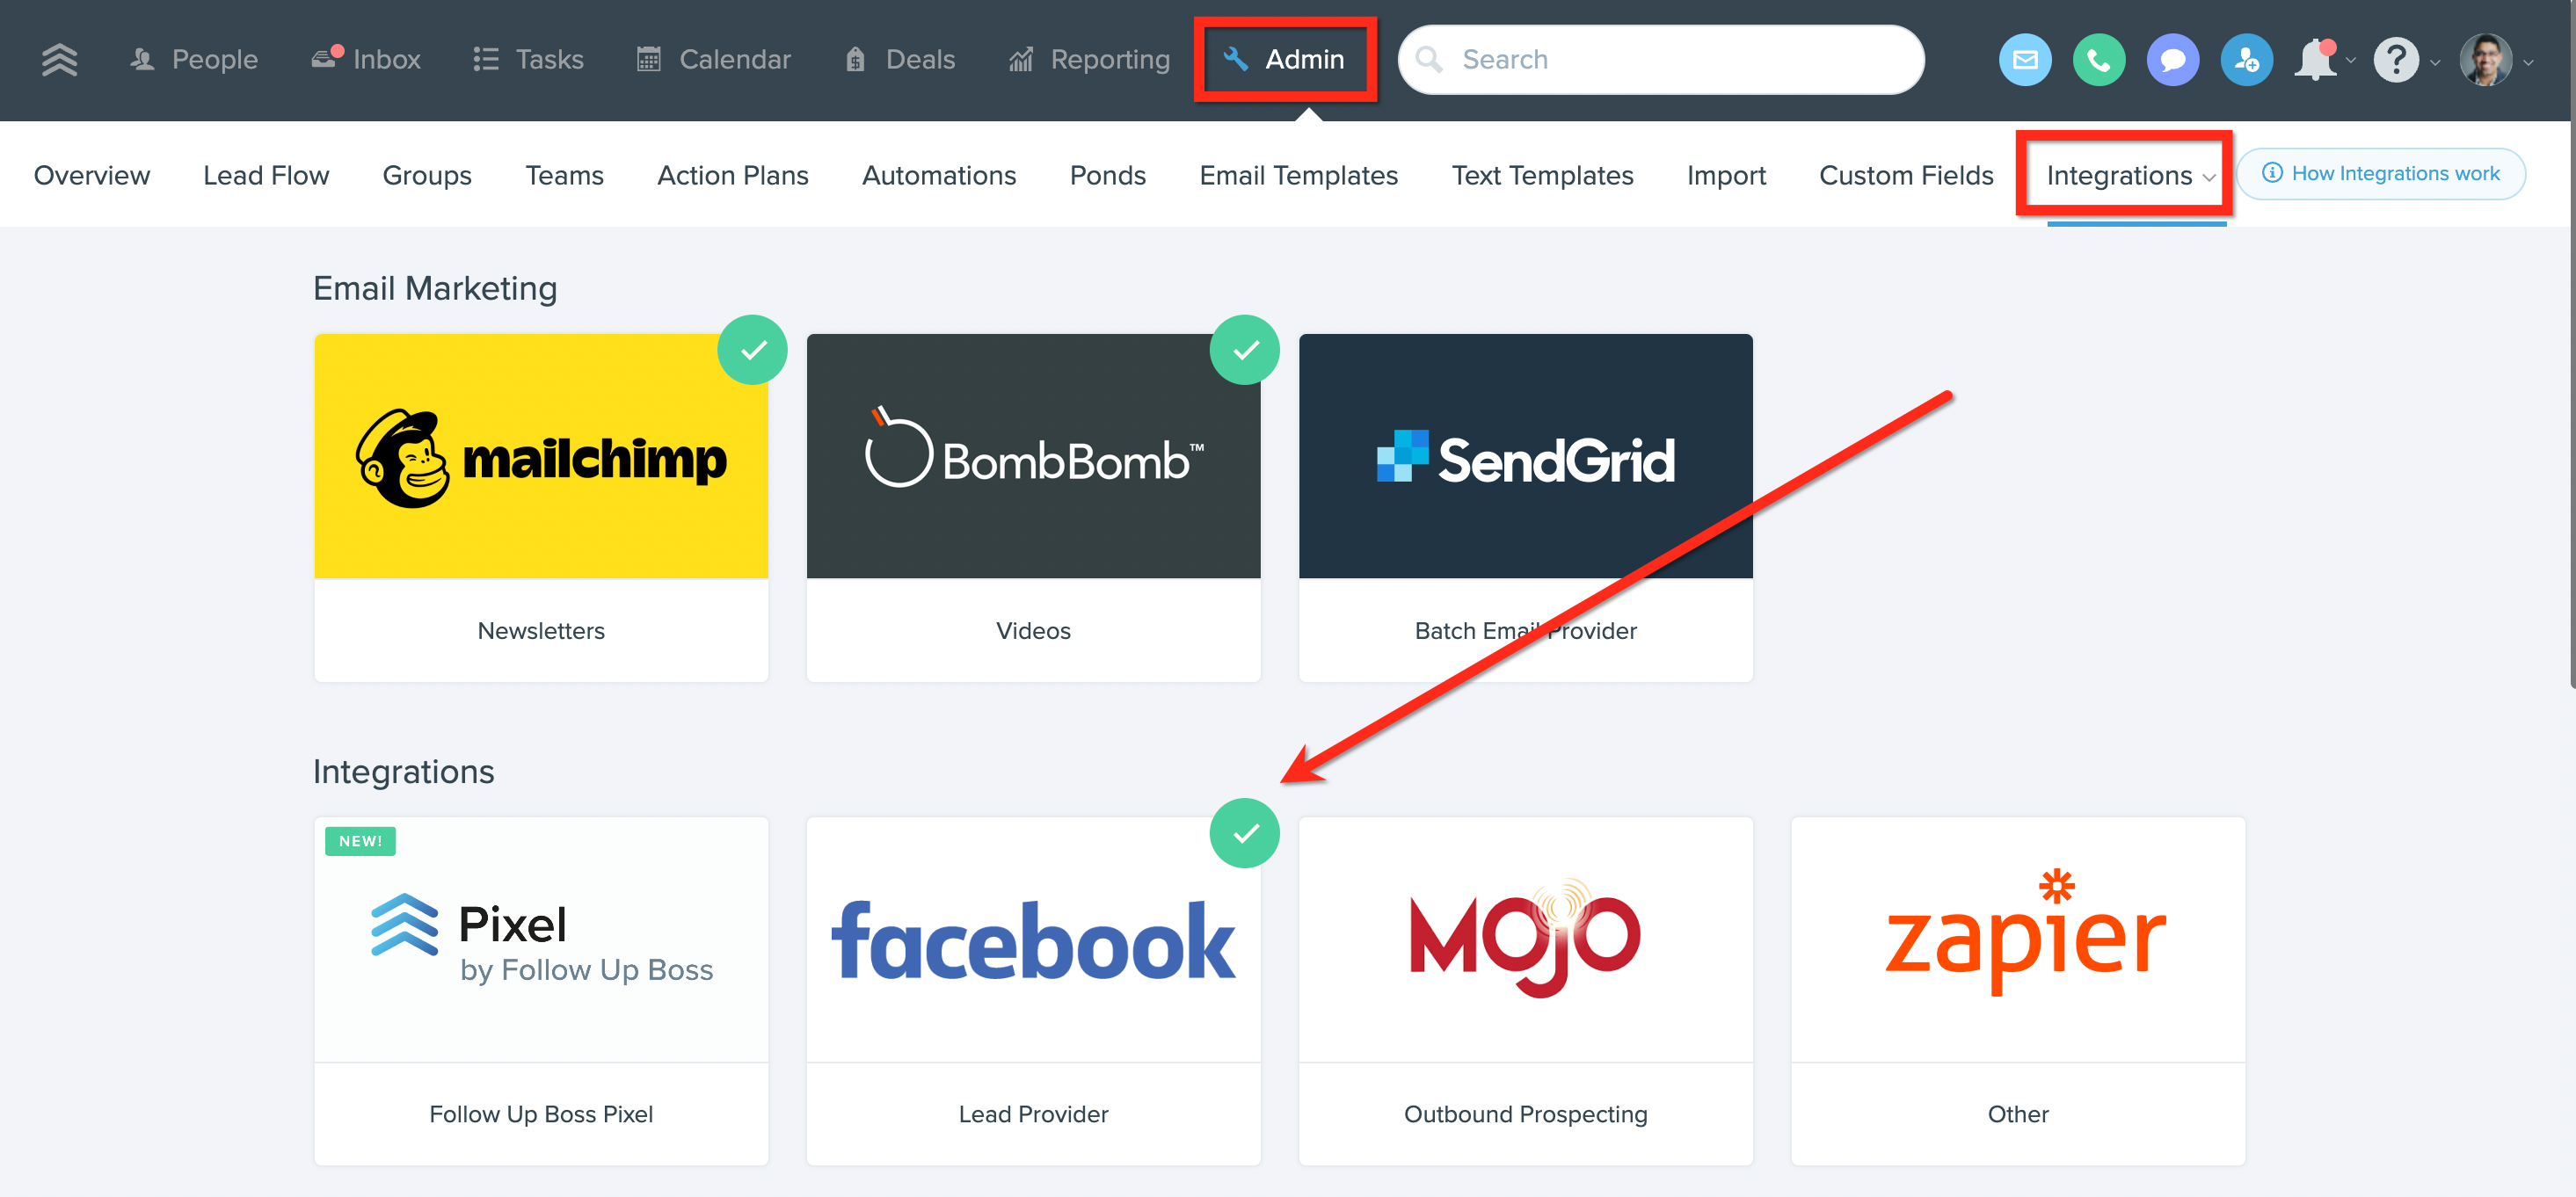The width and height of the screenshot is (2576, 1197).
Task: Click the Outbound Prospecting label
Action: click(1525, 1114)
